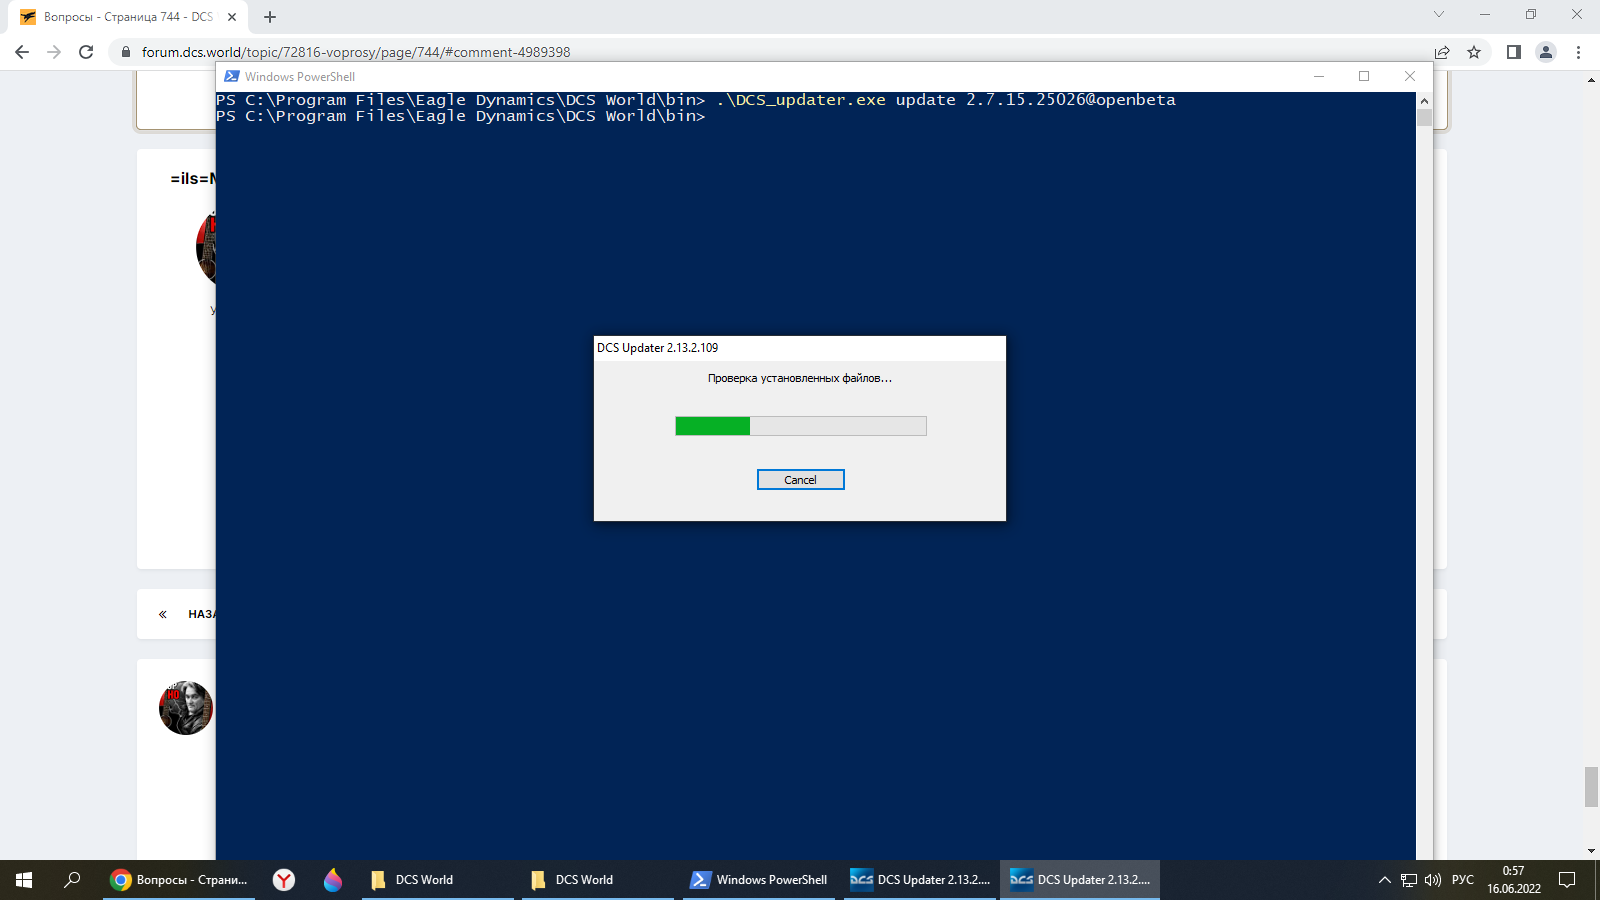Viewport: 1600px width, 900px height.
Task: Open Chrome side panel
Action: click(x=1514, y=52)
